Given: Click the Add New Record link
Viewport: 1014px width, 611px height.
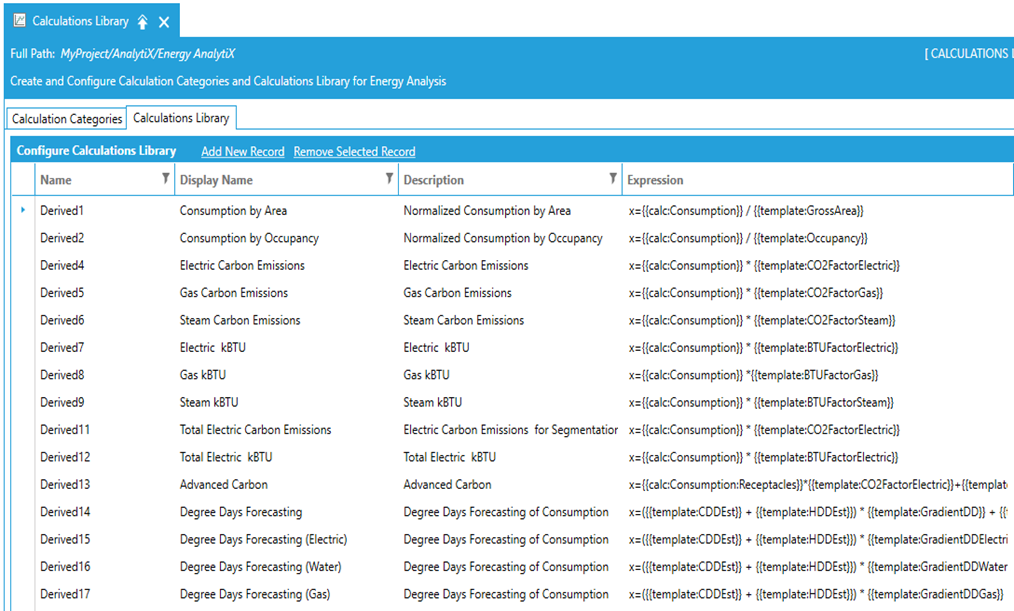Looking at the screenshot, I should click(x=242, y=152).
